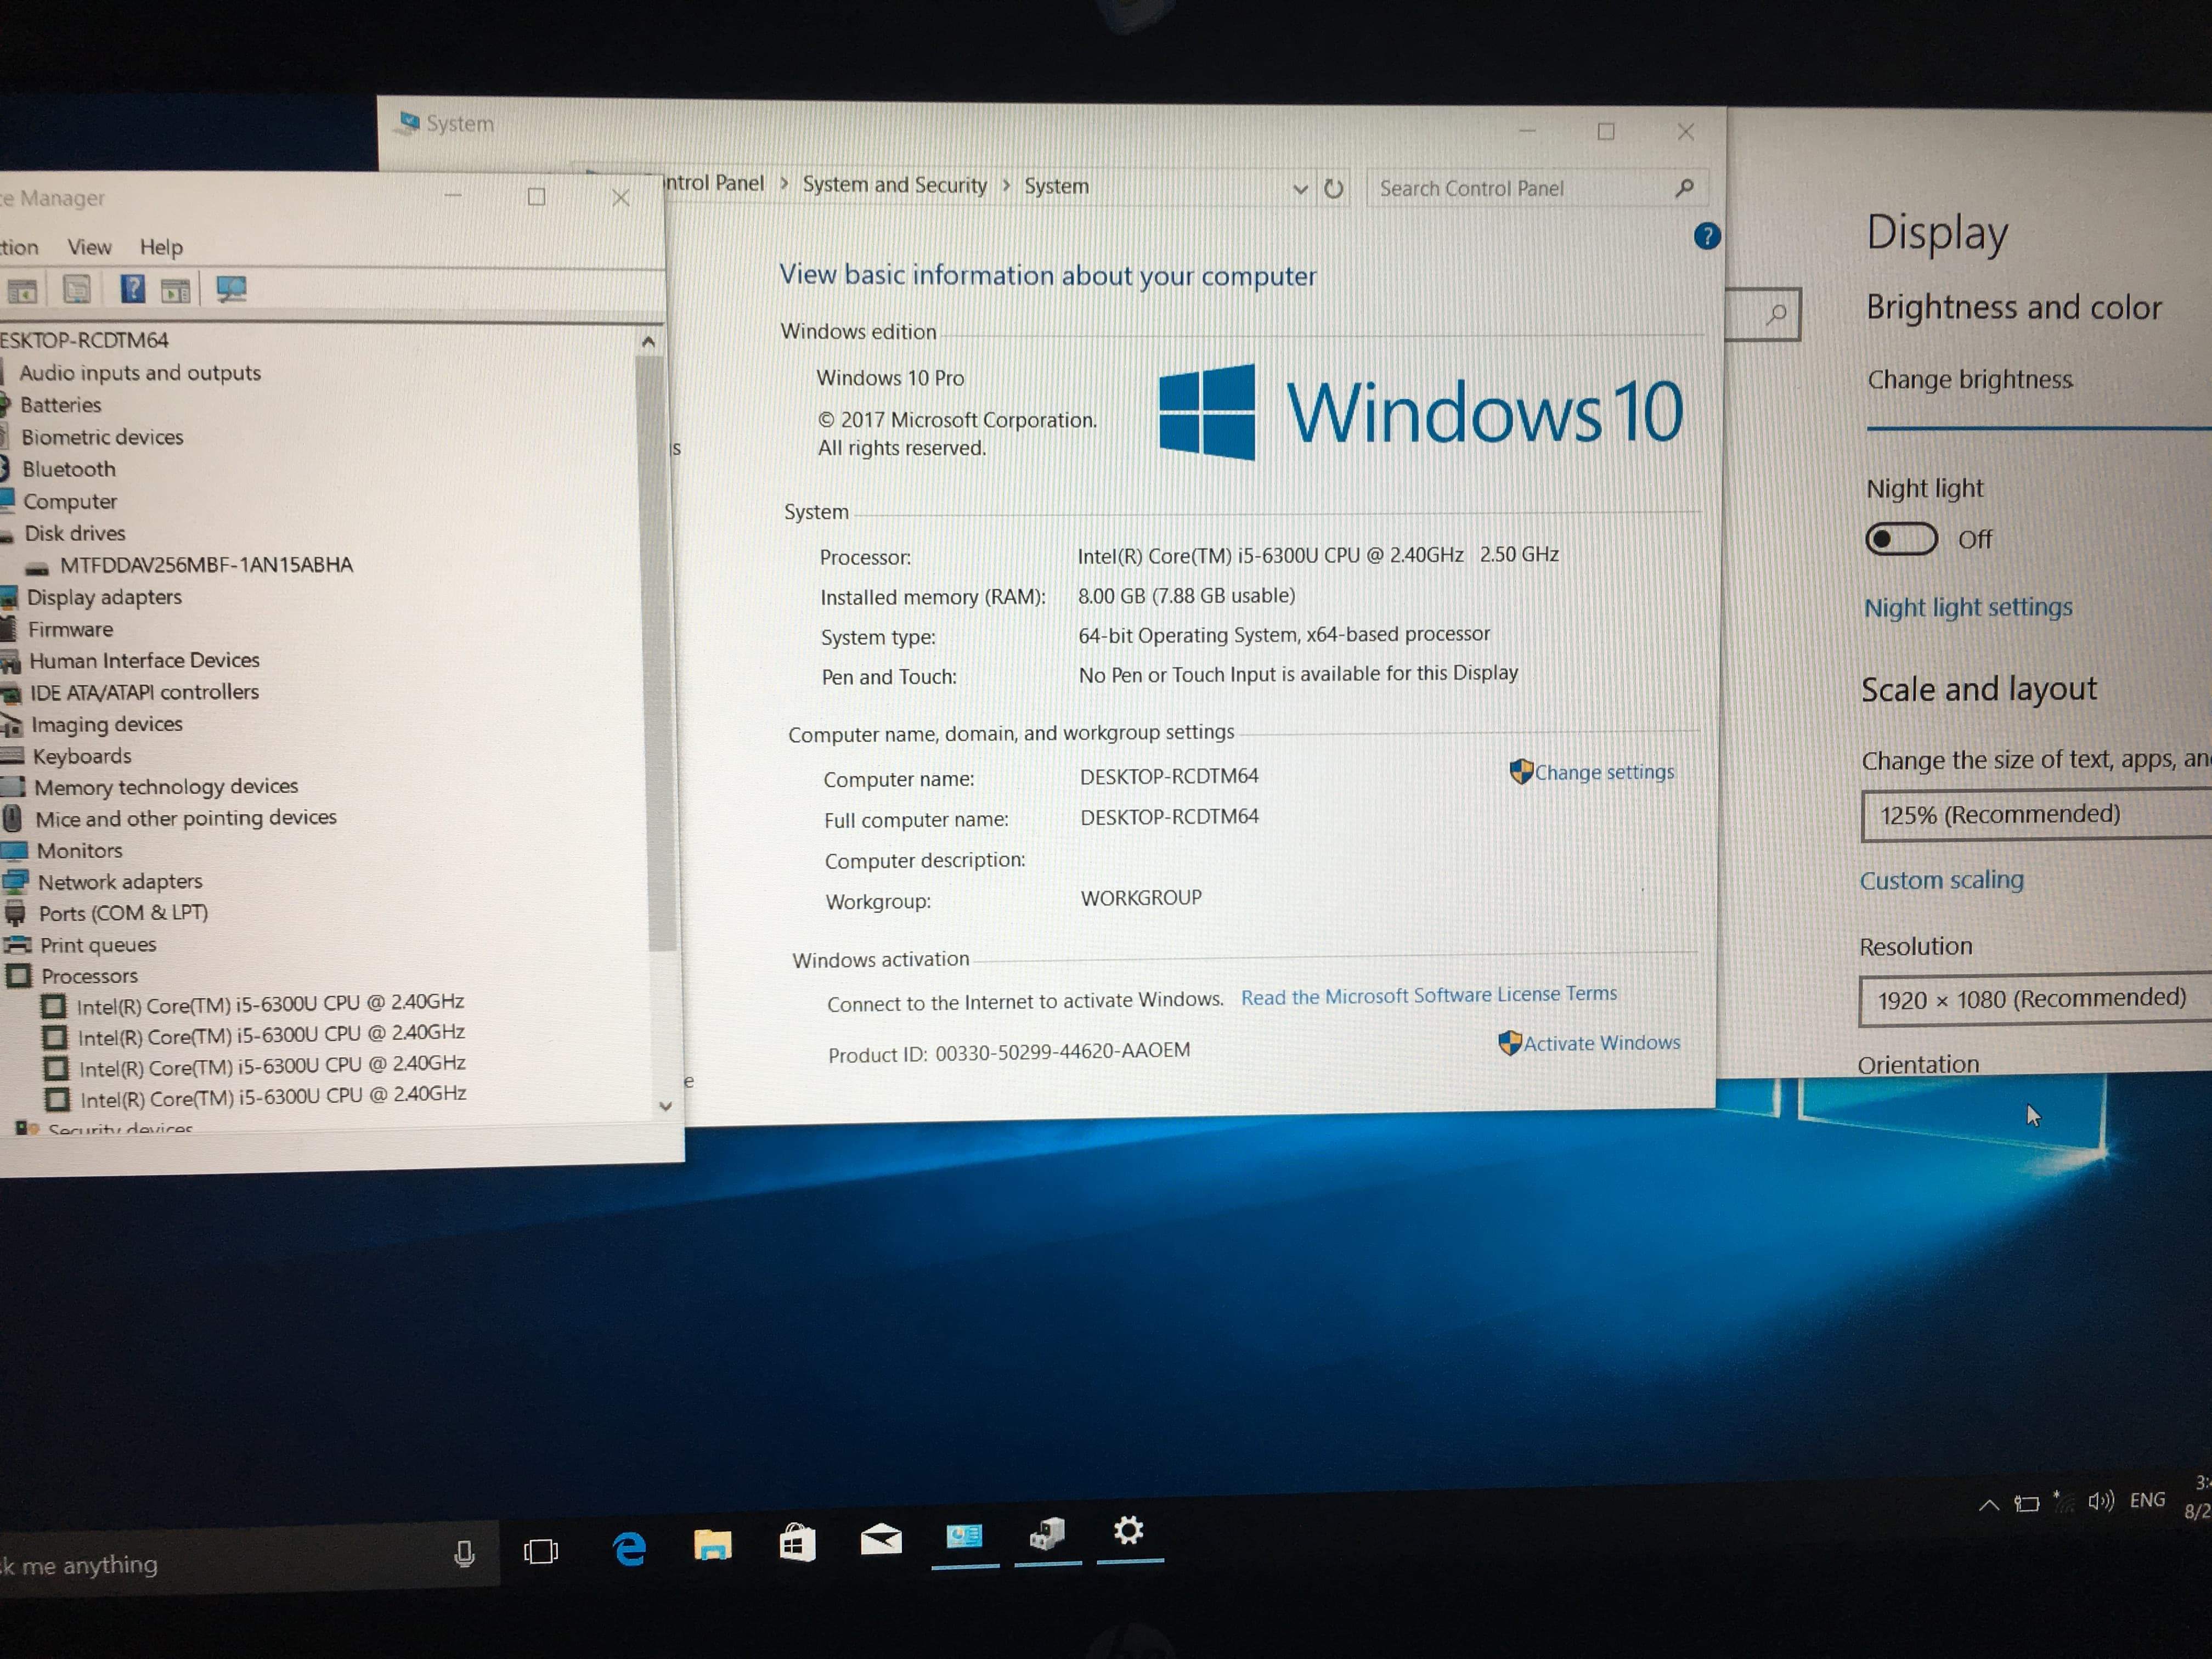Viewport: 2212px width, 1659px height.
Task: Select the Ports (COM & LPT) category
Action: [x=123, y=913]
